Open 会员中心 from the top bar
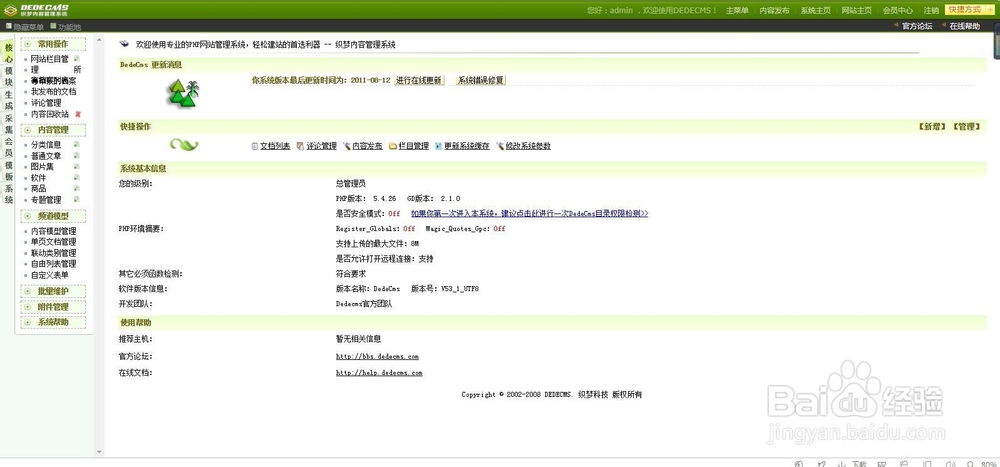 point(898,11)
